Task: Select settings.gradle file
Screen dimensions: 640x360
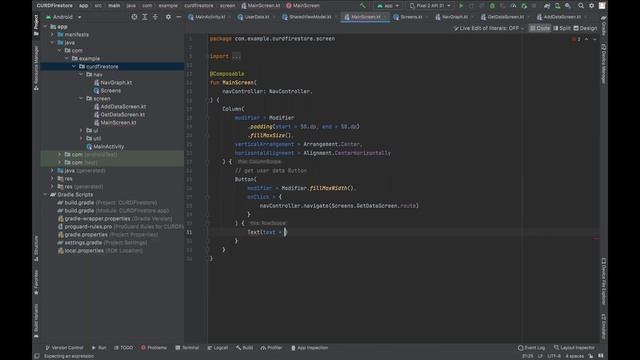Action: tap(83, 243)
